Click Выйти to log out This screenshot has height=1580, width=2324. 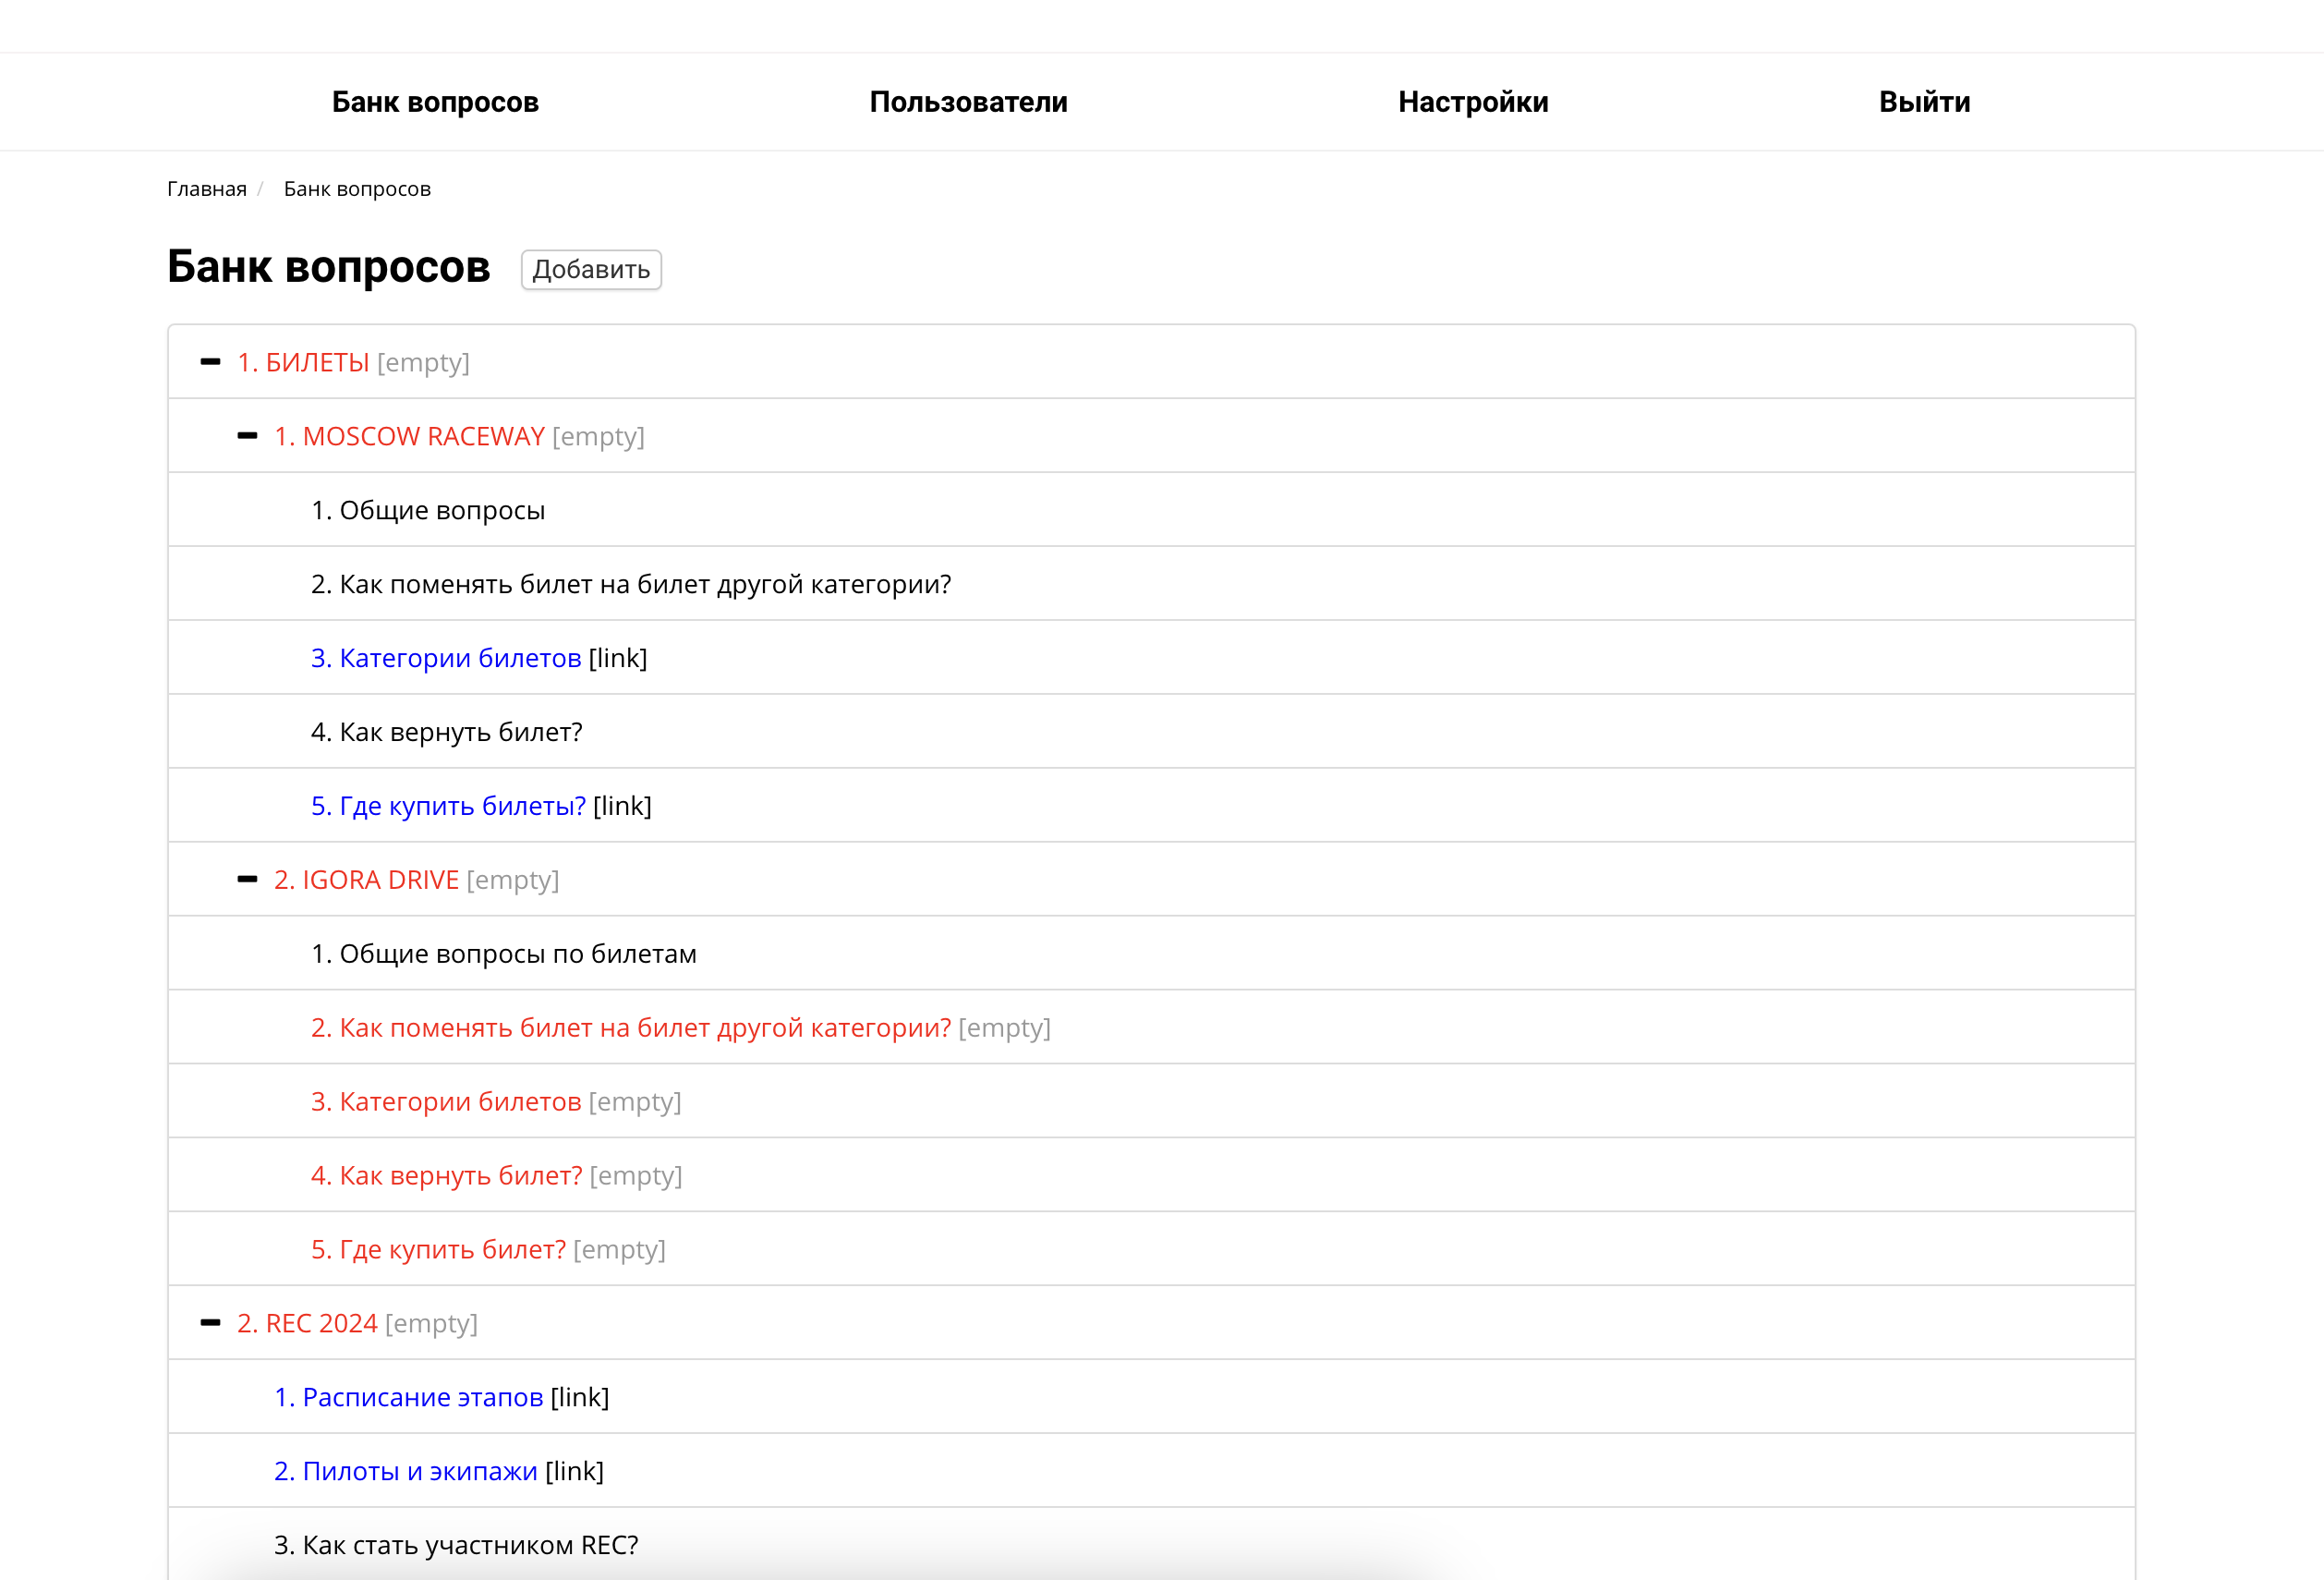click(x=1924, y=102)
